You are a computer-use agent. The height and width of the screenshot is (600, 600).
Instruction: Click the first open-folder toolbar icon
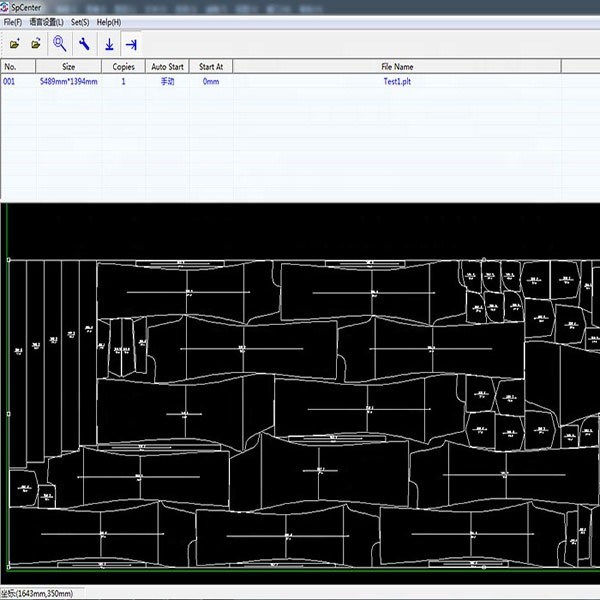[x=14, y=44]
